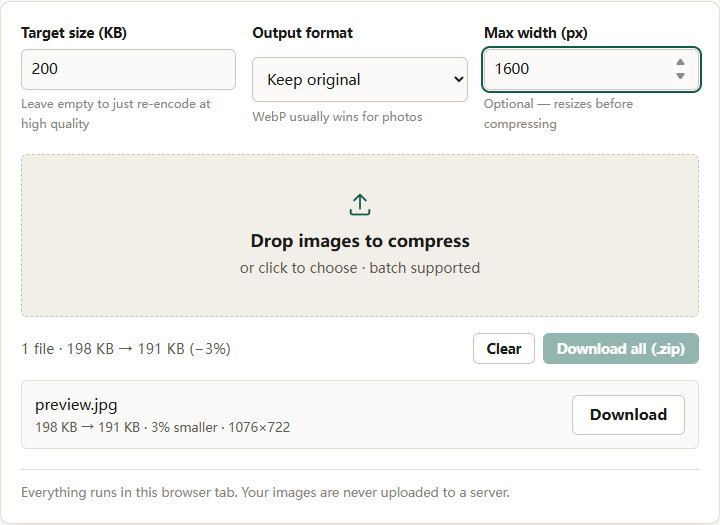
Task: Click Download all (.zip) button
Action: 621,349
